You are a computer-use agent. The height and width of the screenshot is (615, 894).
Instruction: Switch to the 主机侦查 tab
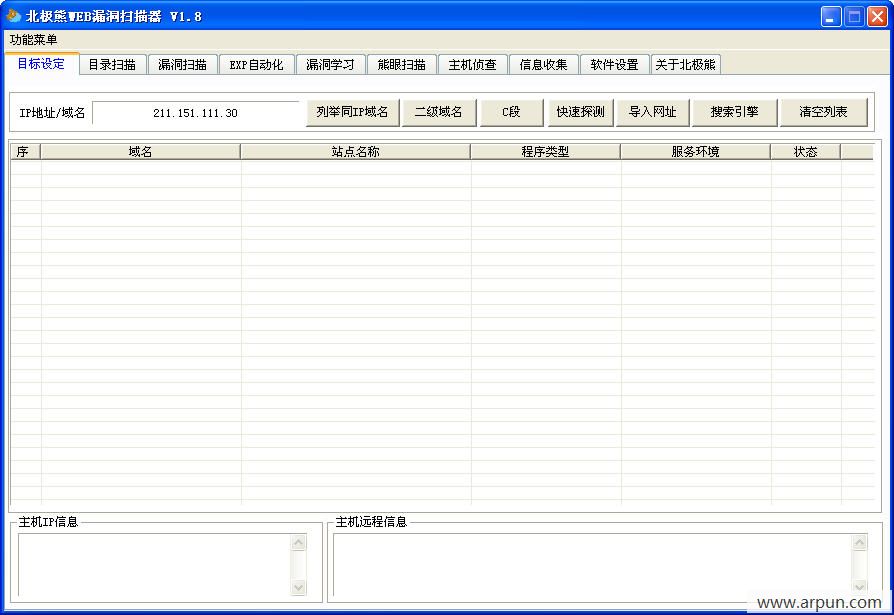coord(472,64)
